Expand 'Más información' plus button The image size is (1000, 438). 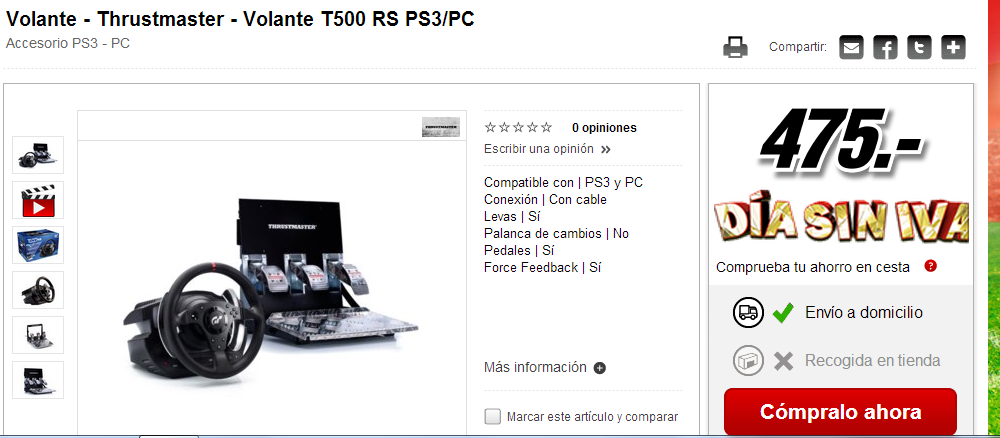(599, 368)
